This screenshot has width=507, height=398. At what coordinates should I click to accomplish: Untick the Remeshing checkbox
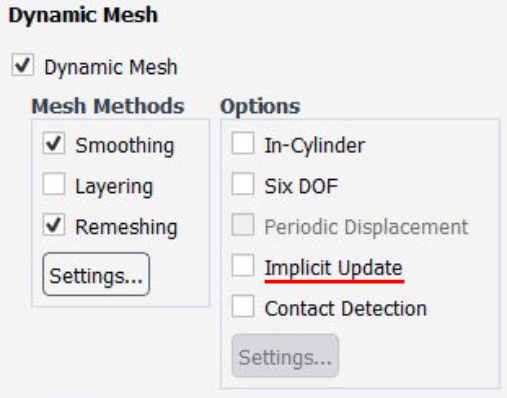[x=54, y=225]
